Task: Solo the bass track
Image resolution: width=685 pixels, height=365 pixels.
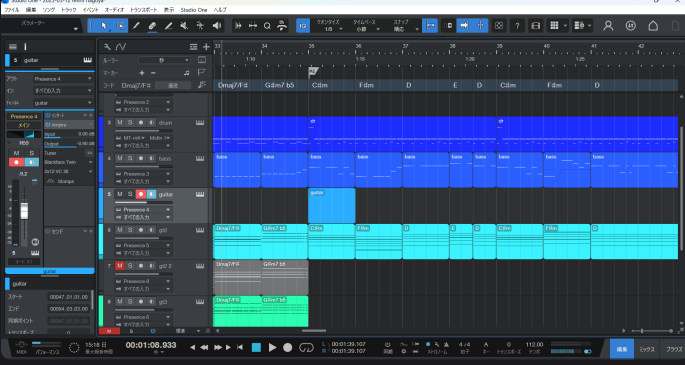Action: [130, 158]
